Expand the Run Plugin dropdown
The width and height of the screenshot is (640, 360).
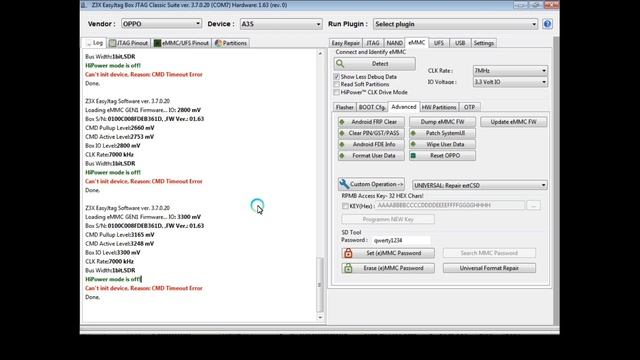(x=456, y=24)
